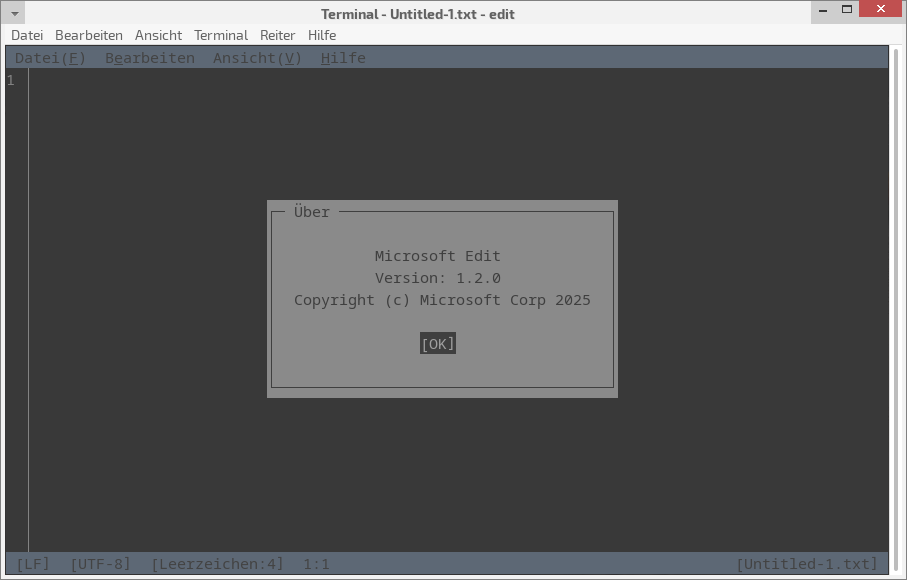The height and width of the screenshot is (580, 907).
Task: Click the [LF] line ending indicator
Action: (33, 564)
